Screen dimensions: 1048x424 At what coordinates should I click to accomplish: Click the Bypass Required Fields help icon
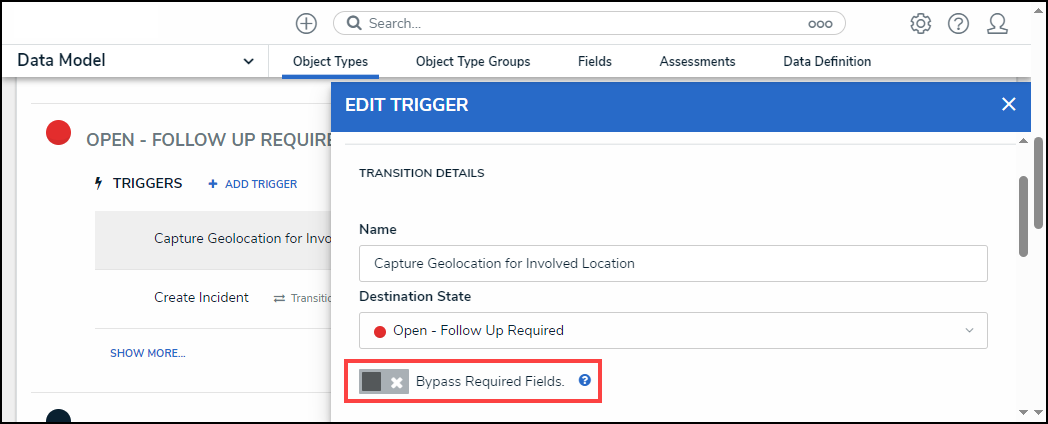pyautogui.click(x=585, y=381)
